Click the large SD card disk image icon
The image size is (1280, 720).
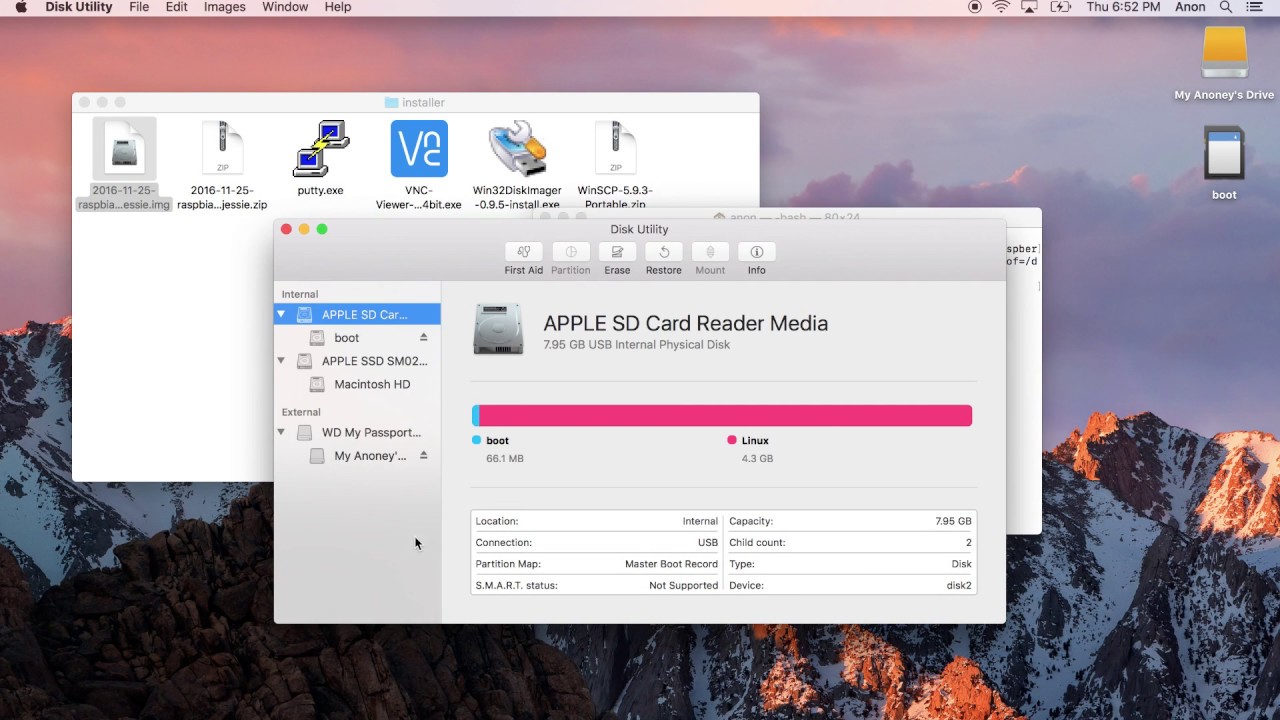pos(498,330)
